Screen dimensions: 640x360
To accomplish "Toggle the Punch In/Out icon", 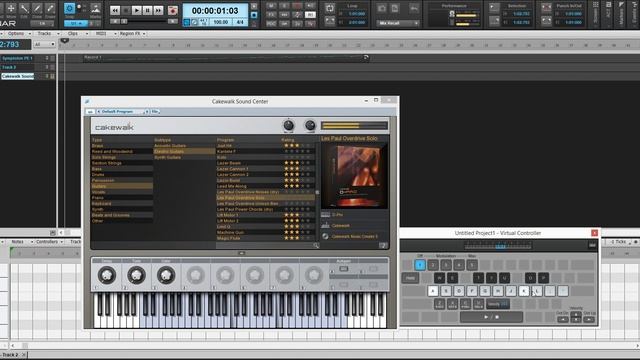I will [546, 8].
